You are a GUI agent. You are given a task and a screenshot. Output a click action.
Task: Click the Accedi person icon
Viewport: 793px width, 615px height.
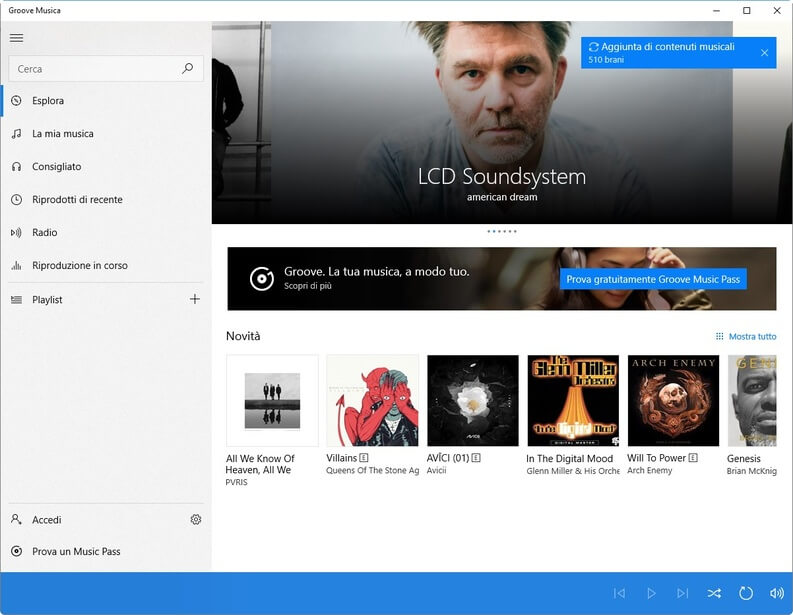[17, 519]
